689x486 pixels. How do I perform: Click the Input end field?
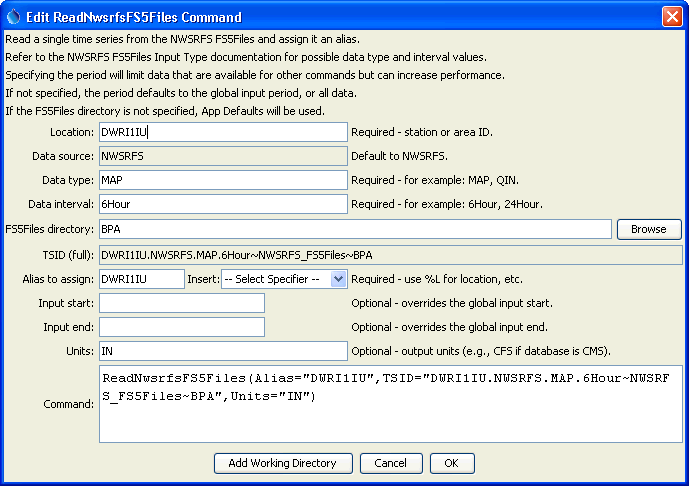coord(182,327)
